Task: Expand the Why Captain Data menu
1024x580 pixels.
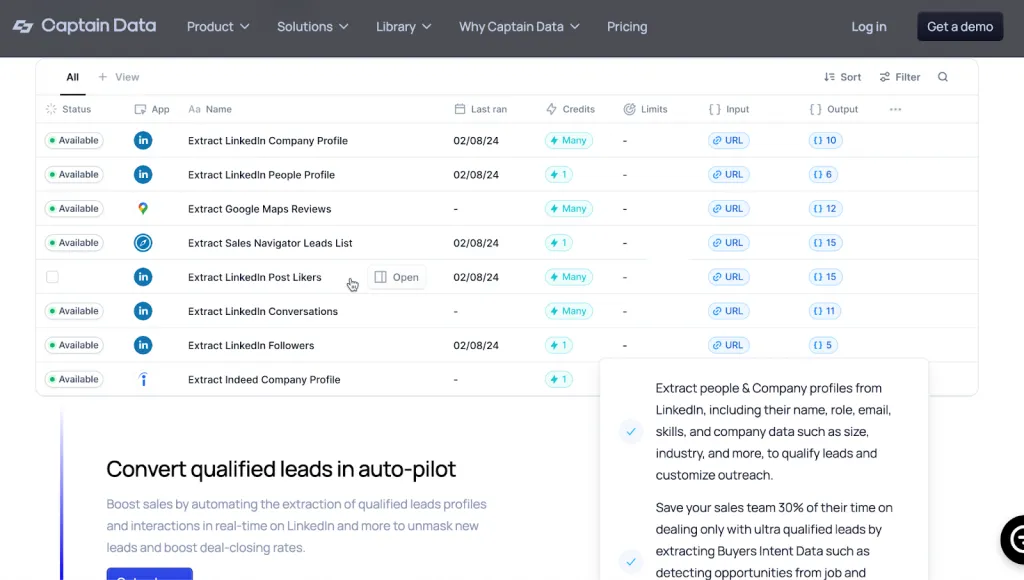Action: coord(519,27)
